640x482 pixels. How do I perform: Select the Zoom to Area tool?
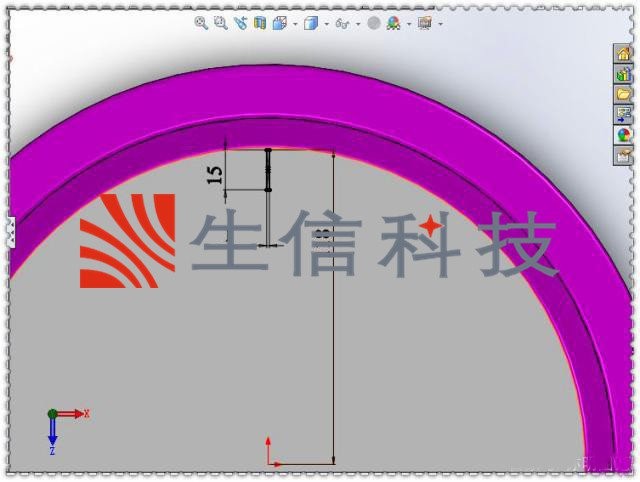pyautogui.click(x=220, y=23)
